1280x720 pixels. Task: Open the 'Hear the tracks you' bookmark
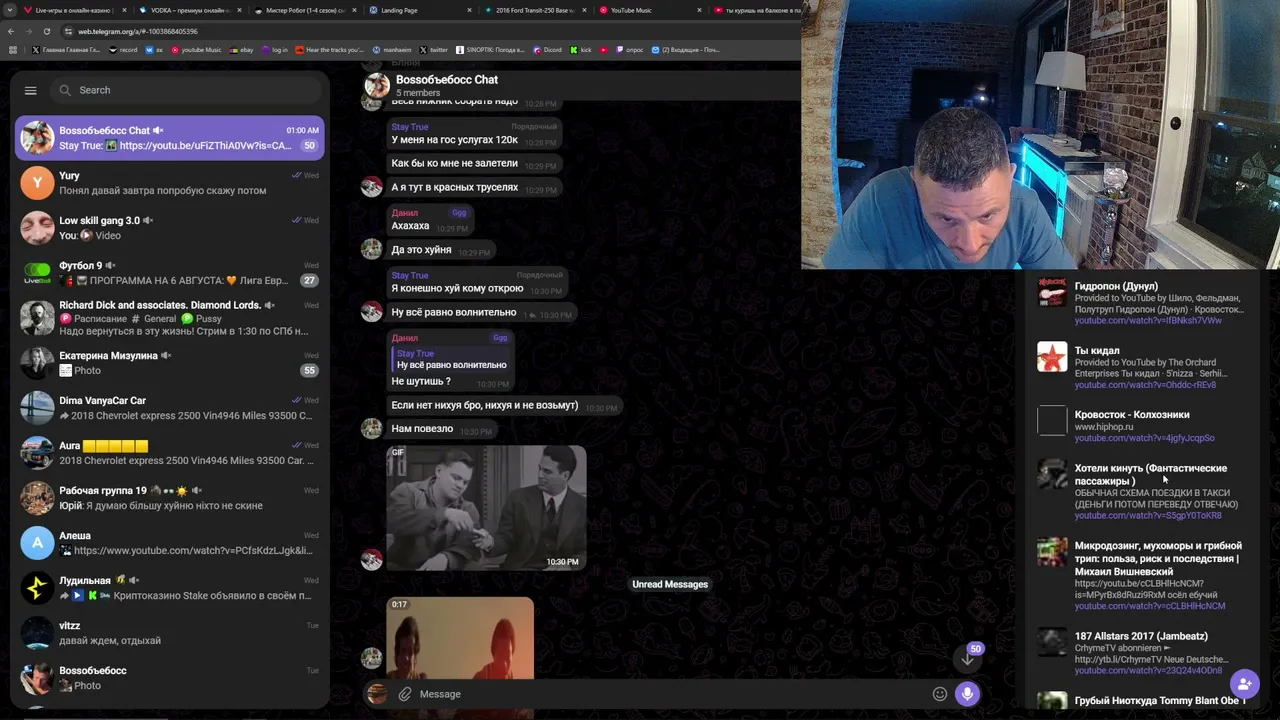tap(330, 50)
